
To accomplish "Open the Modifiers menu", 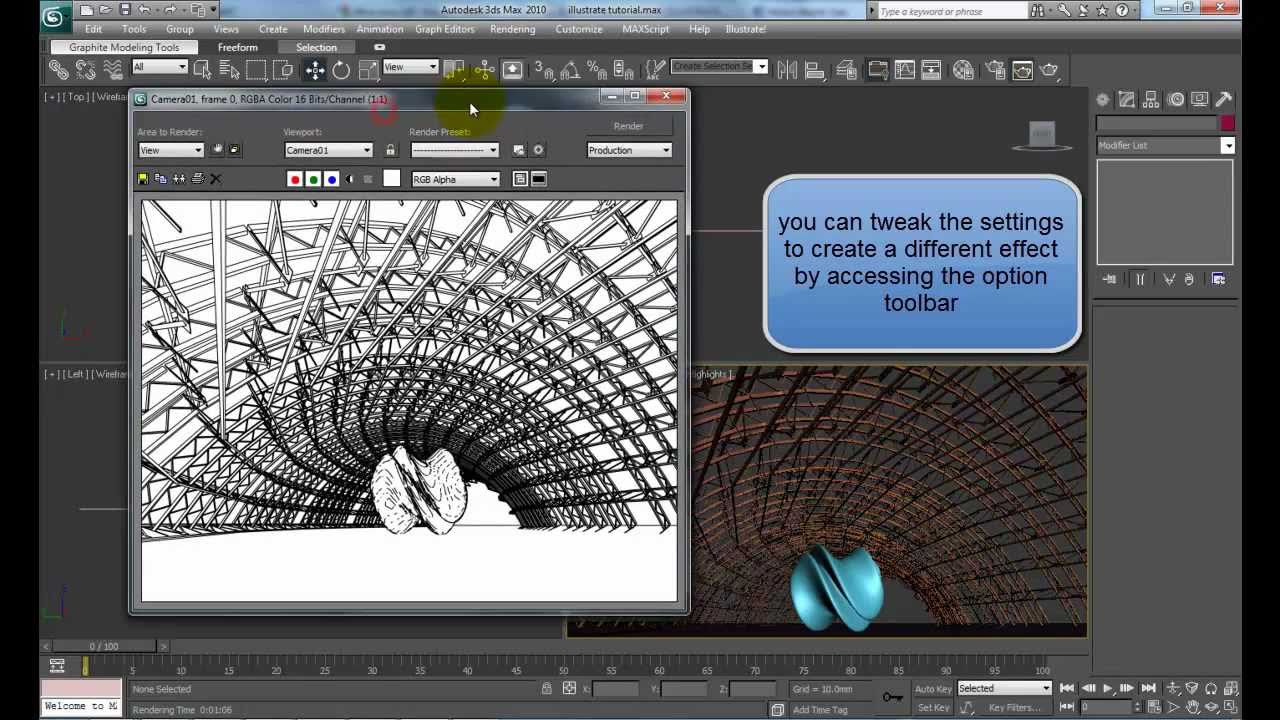I will click(323, 29).
